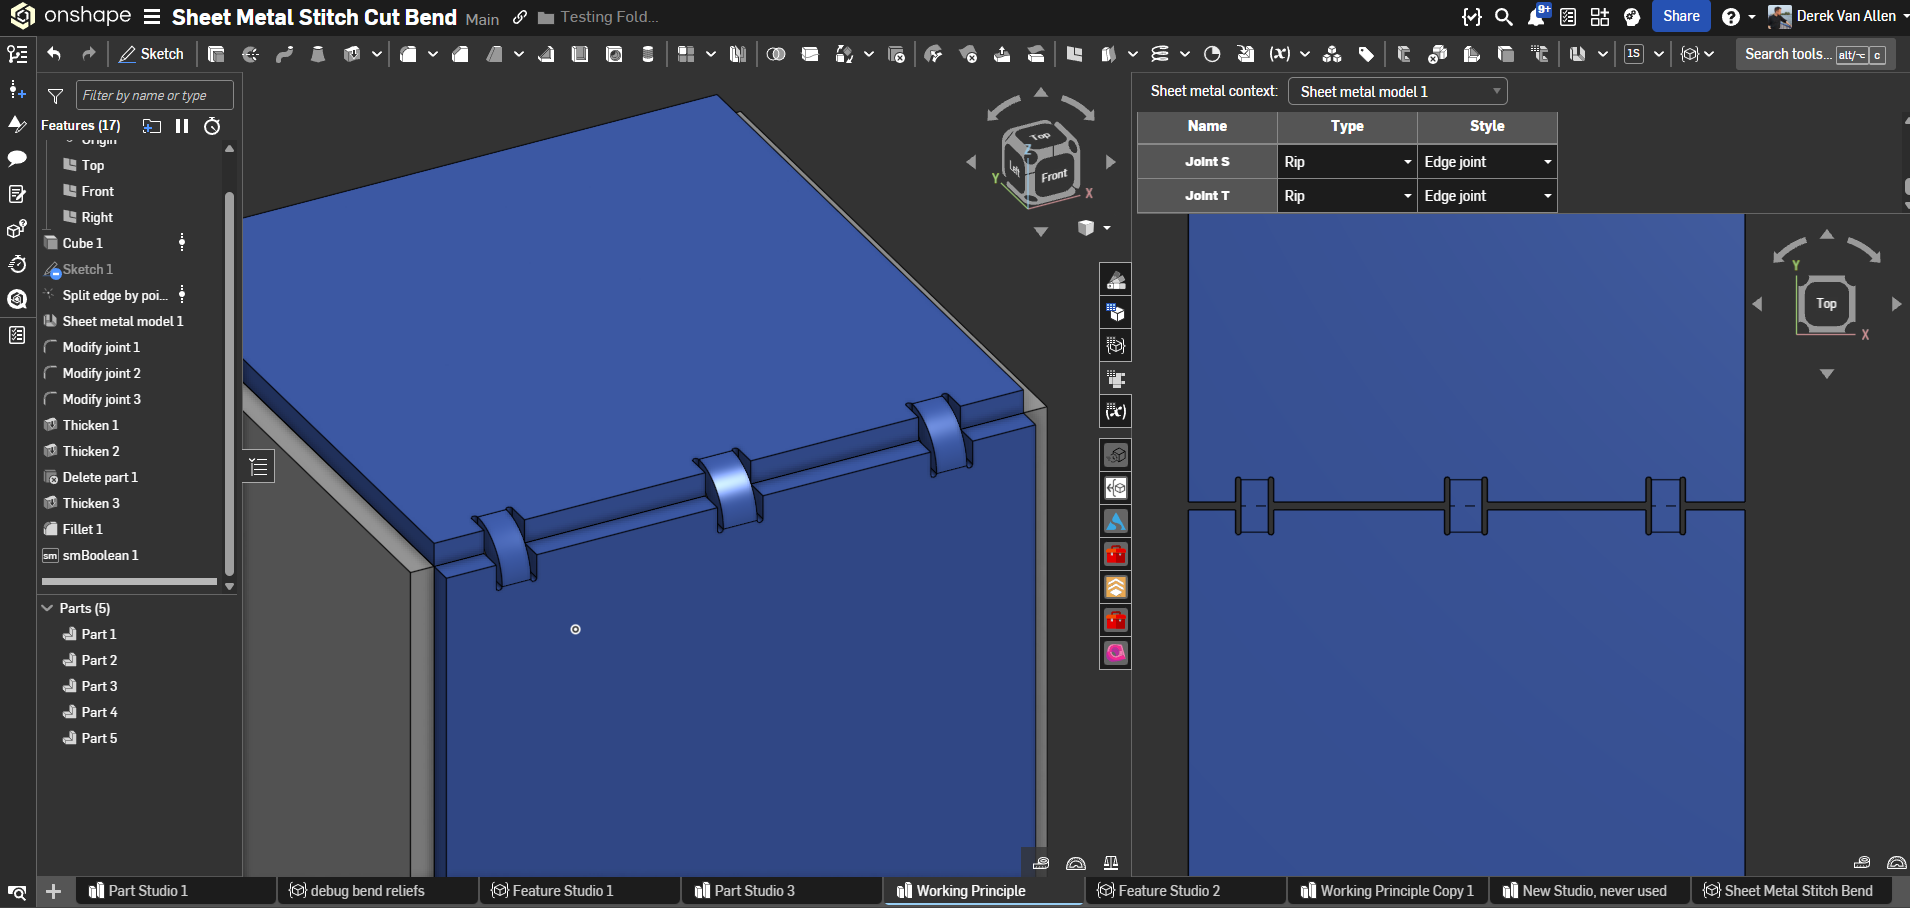The height and width of the screenshot is (908, 1910).
Task: Toggle the feature list pause rollback button
Action: (x=182, y=126)
